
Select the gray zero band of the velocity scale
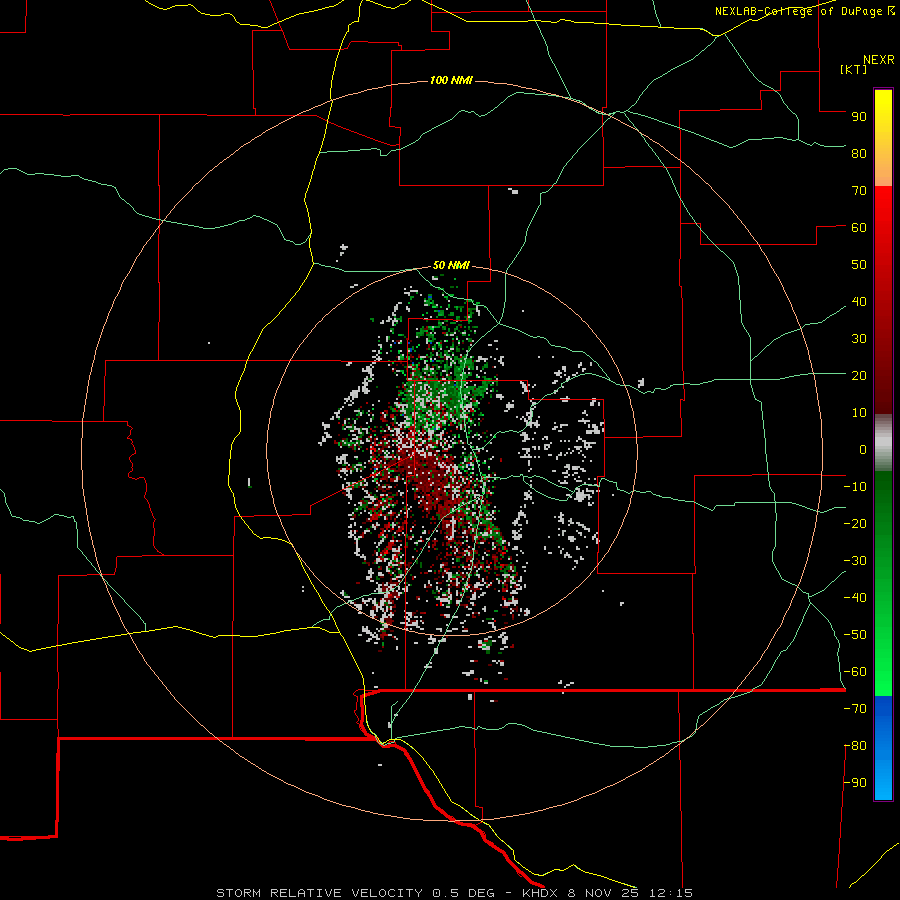(883, 443)
